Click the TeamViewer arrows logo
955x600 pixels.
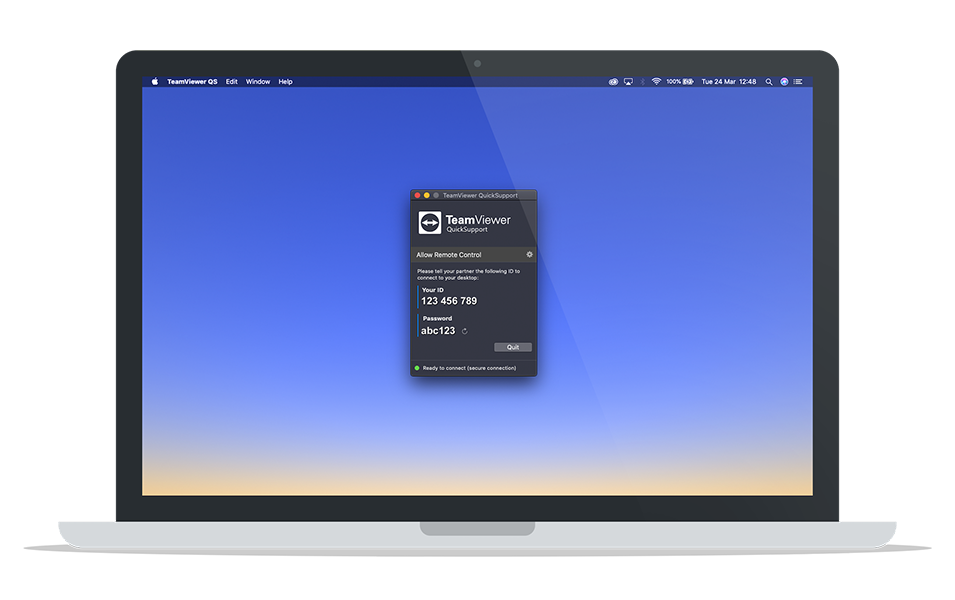430,223
